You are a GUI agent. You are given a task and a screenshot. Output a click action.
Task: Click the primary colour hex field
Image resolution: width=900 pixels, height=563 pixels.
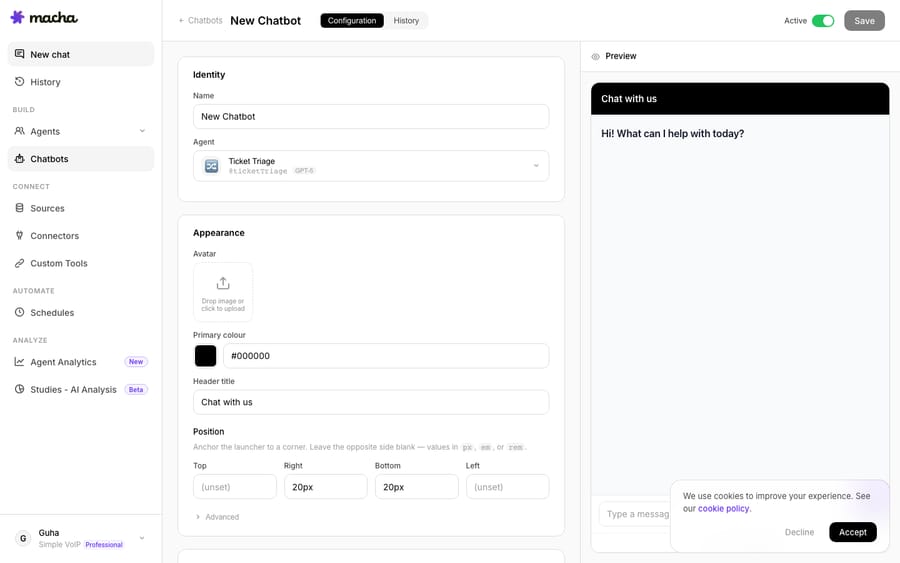386,355
